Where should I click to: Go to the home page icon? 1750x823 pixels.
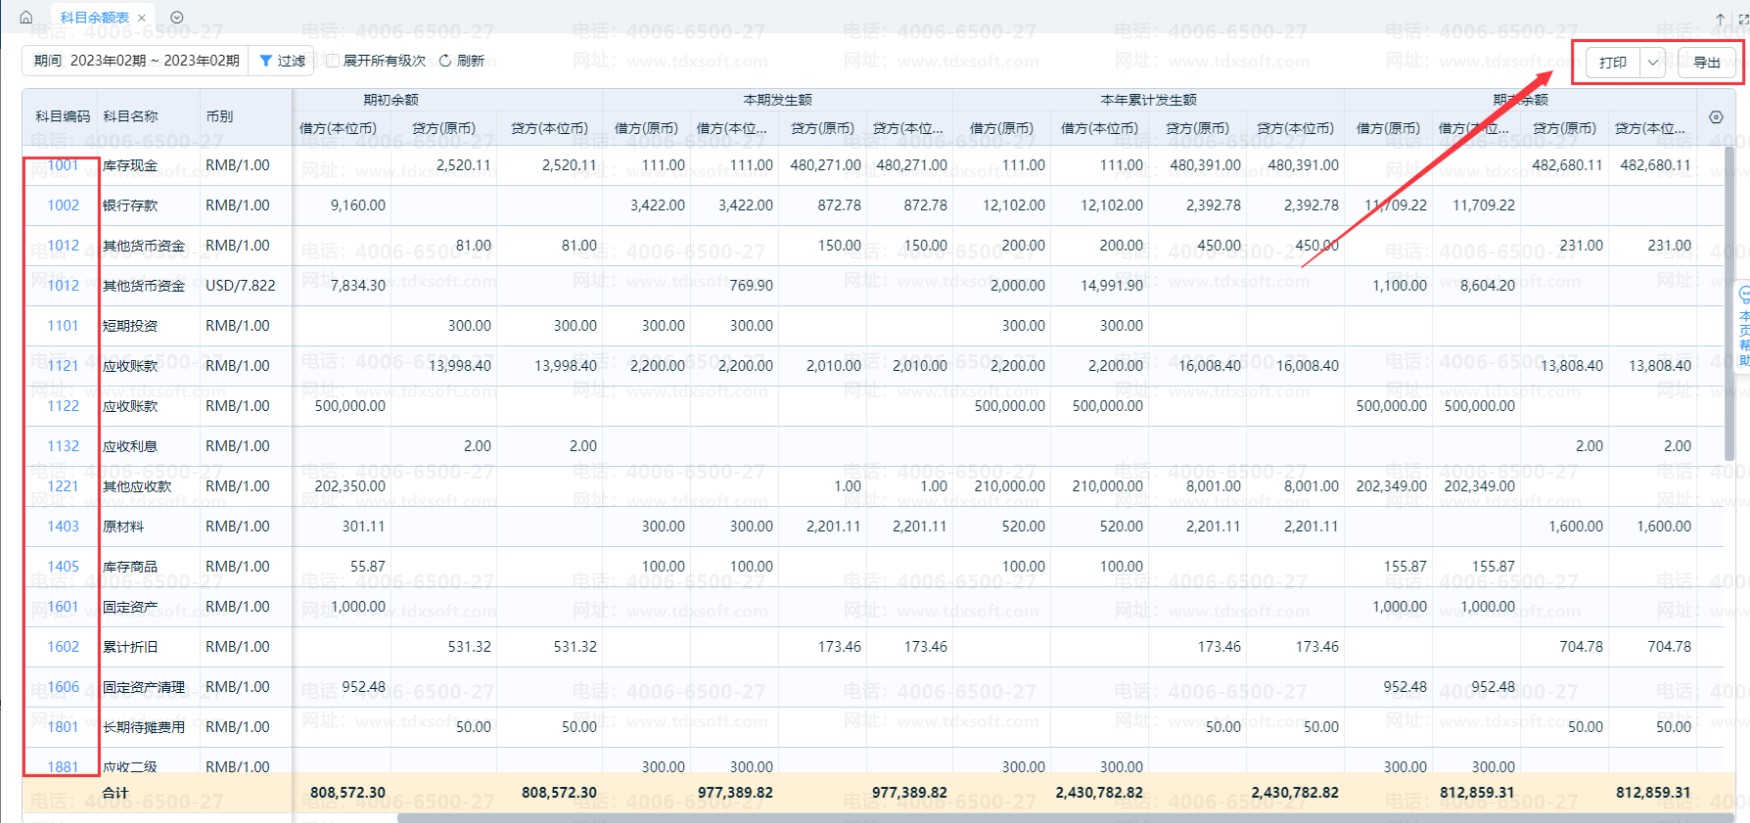pos(26,17)
